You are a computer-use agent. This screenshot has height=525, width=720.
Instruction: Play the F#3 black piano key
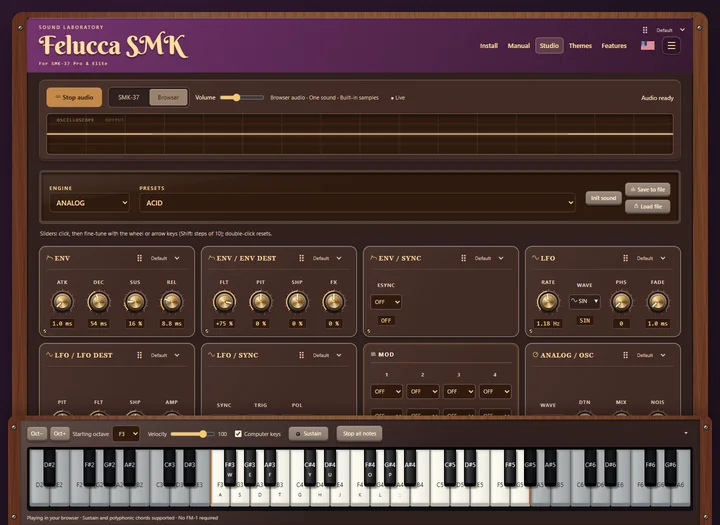coord(230,467)
